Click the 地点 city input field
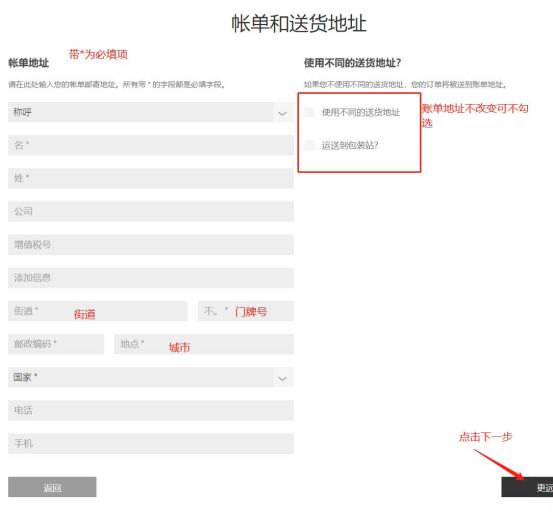Viewport: 553px width, 516px height. [x=204, y=344]
